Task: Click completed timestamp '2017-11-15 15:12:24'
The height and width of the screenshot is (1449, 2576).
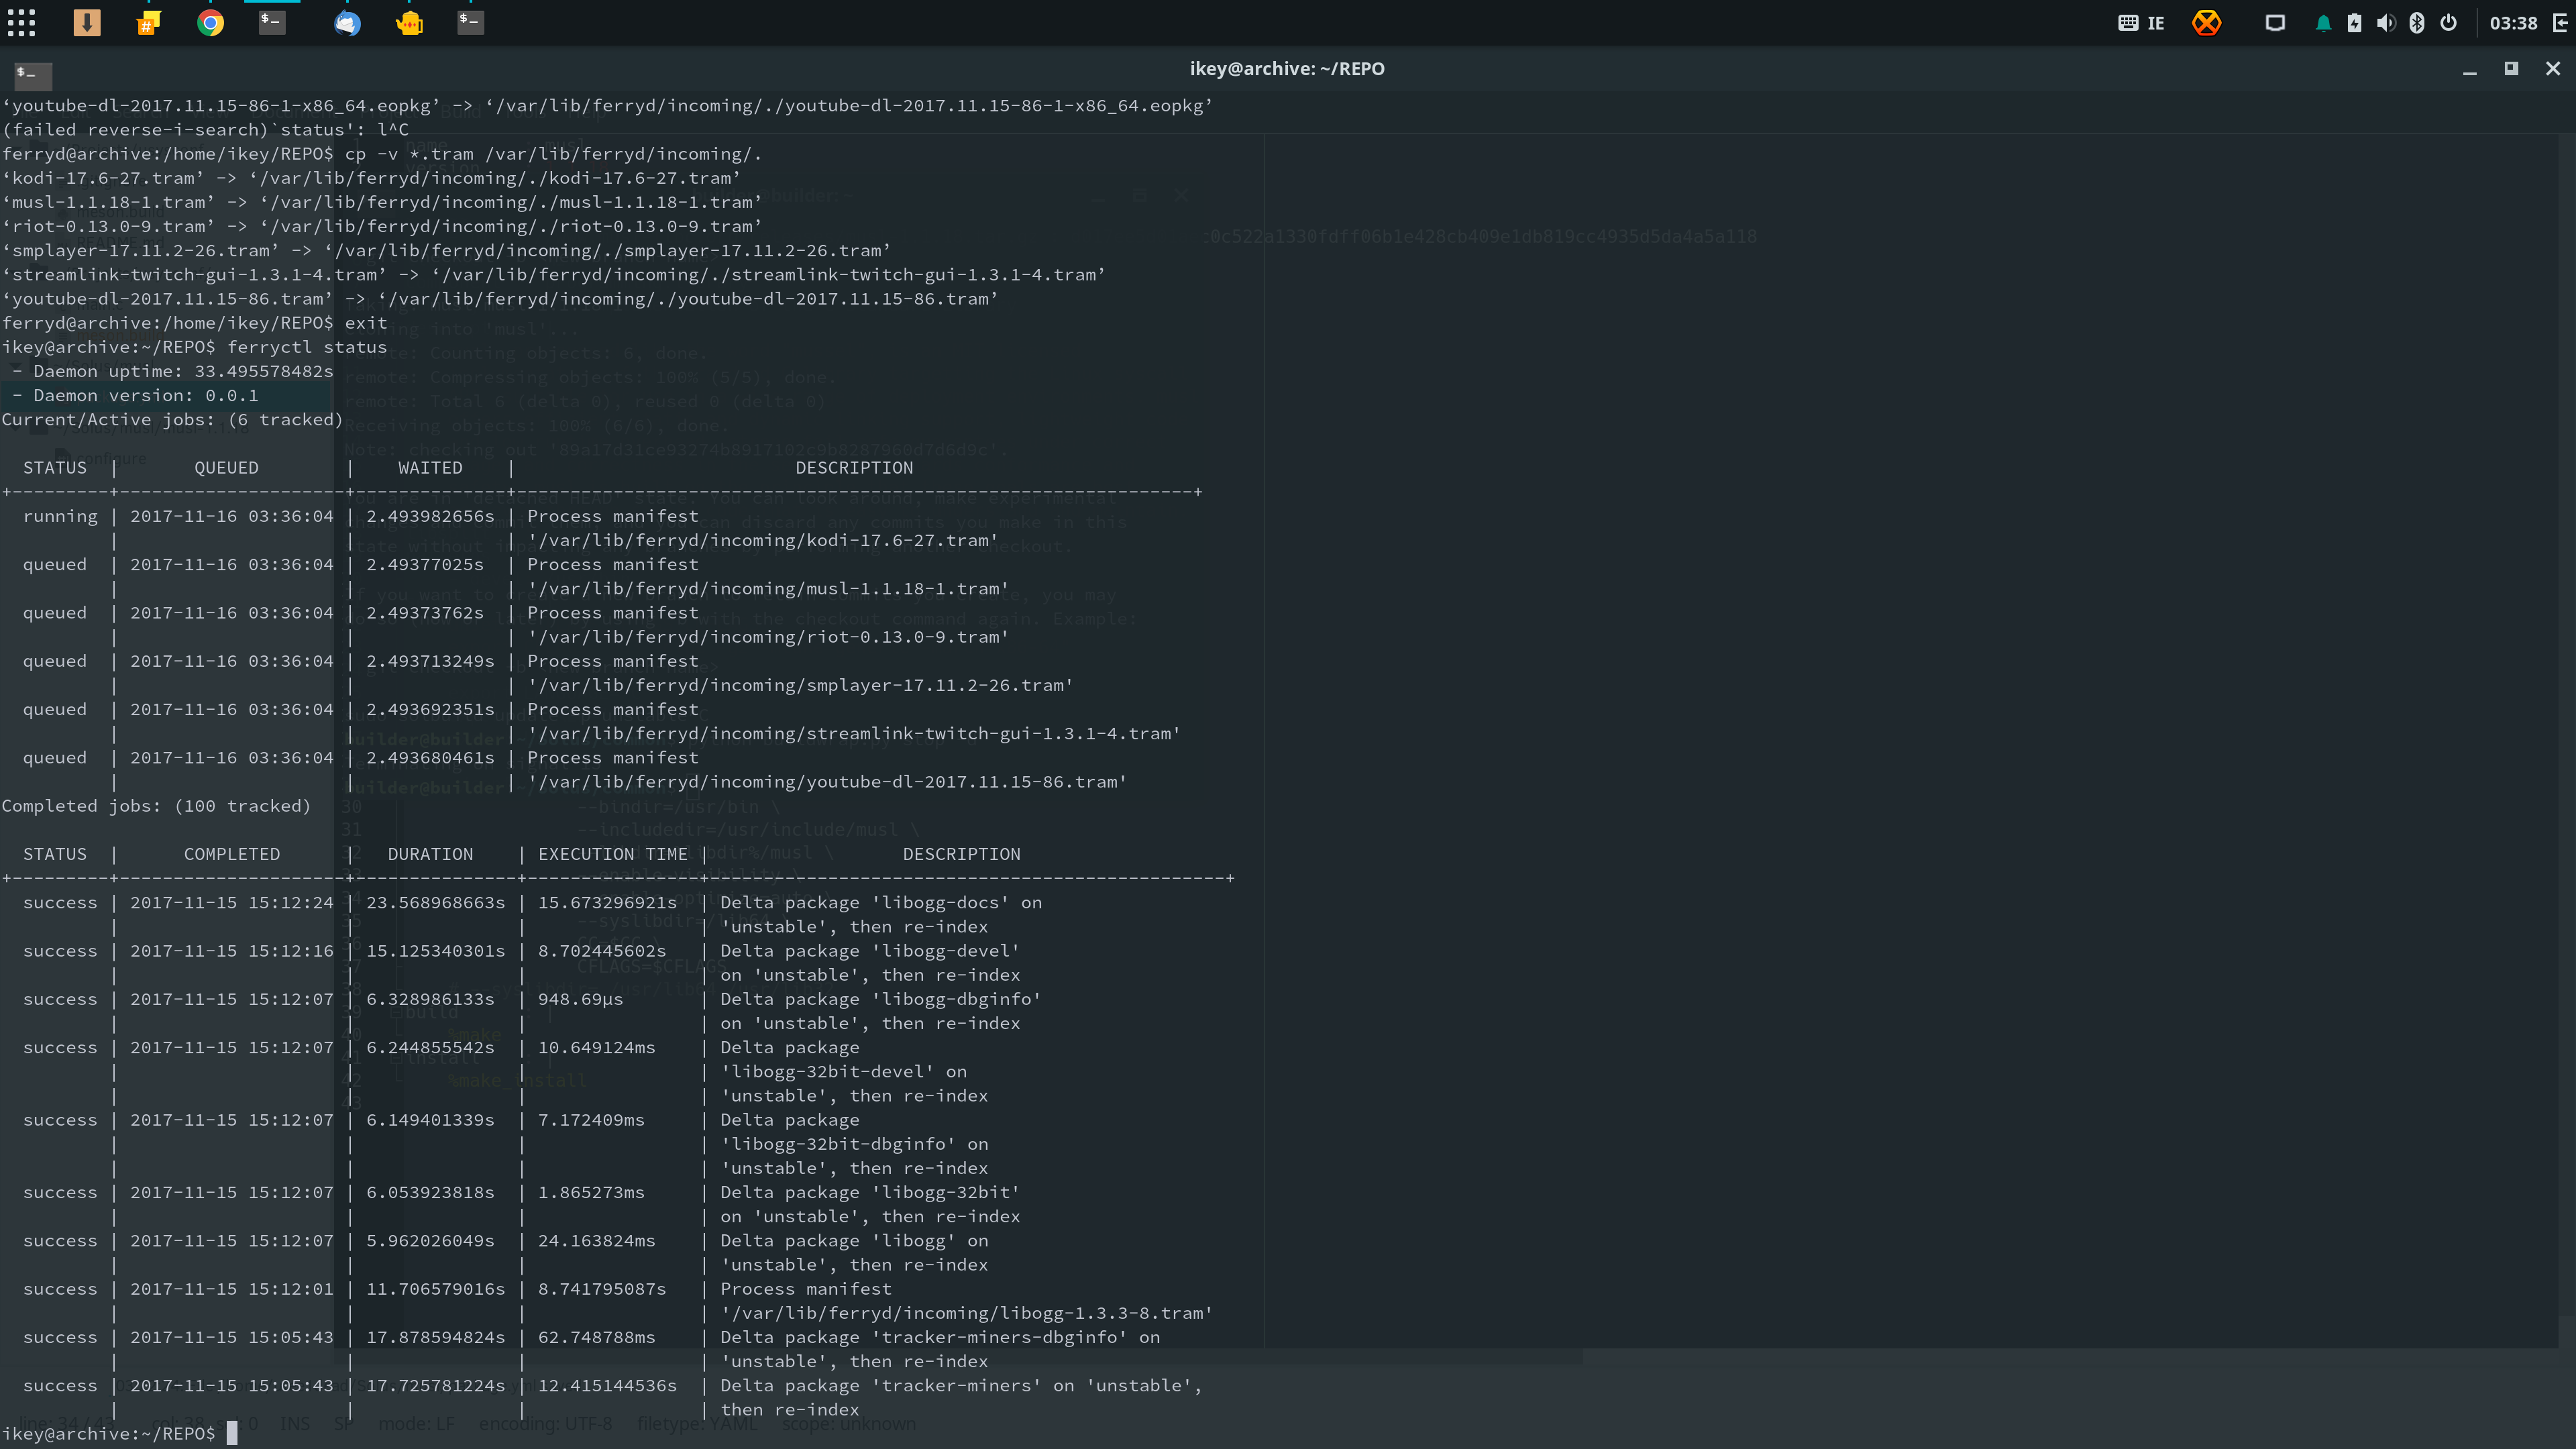Action: pyautogui.click(x=232, y=902)
